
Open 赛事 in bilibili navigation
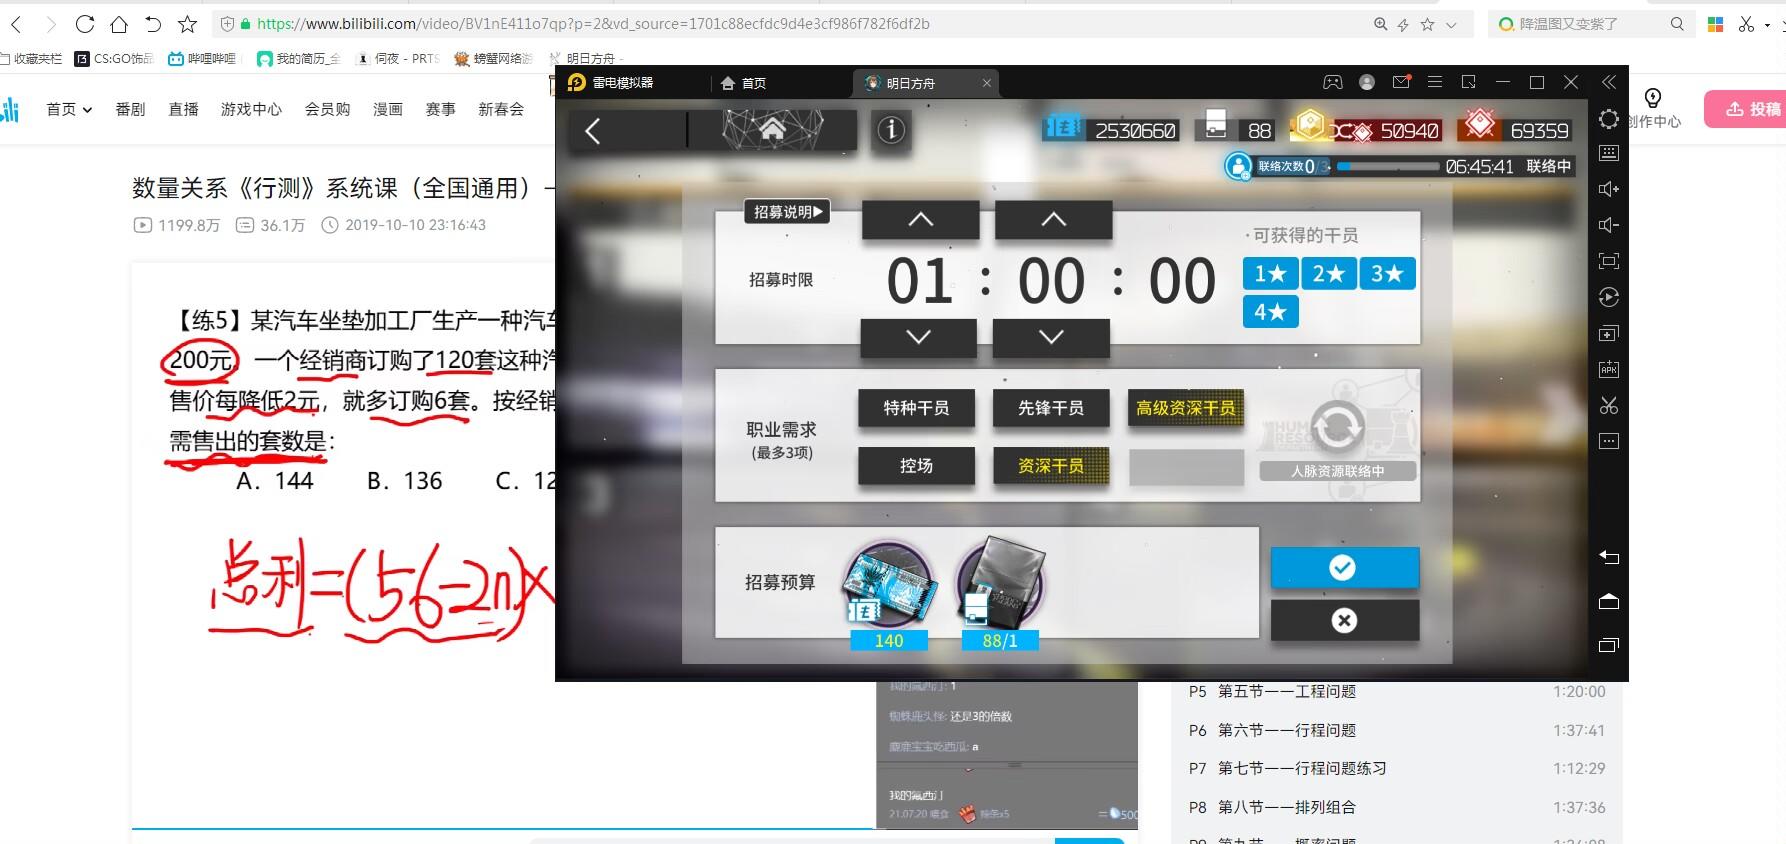(440, 109)
